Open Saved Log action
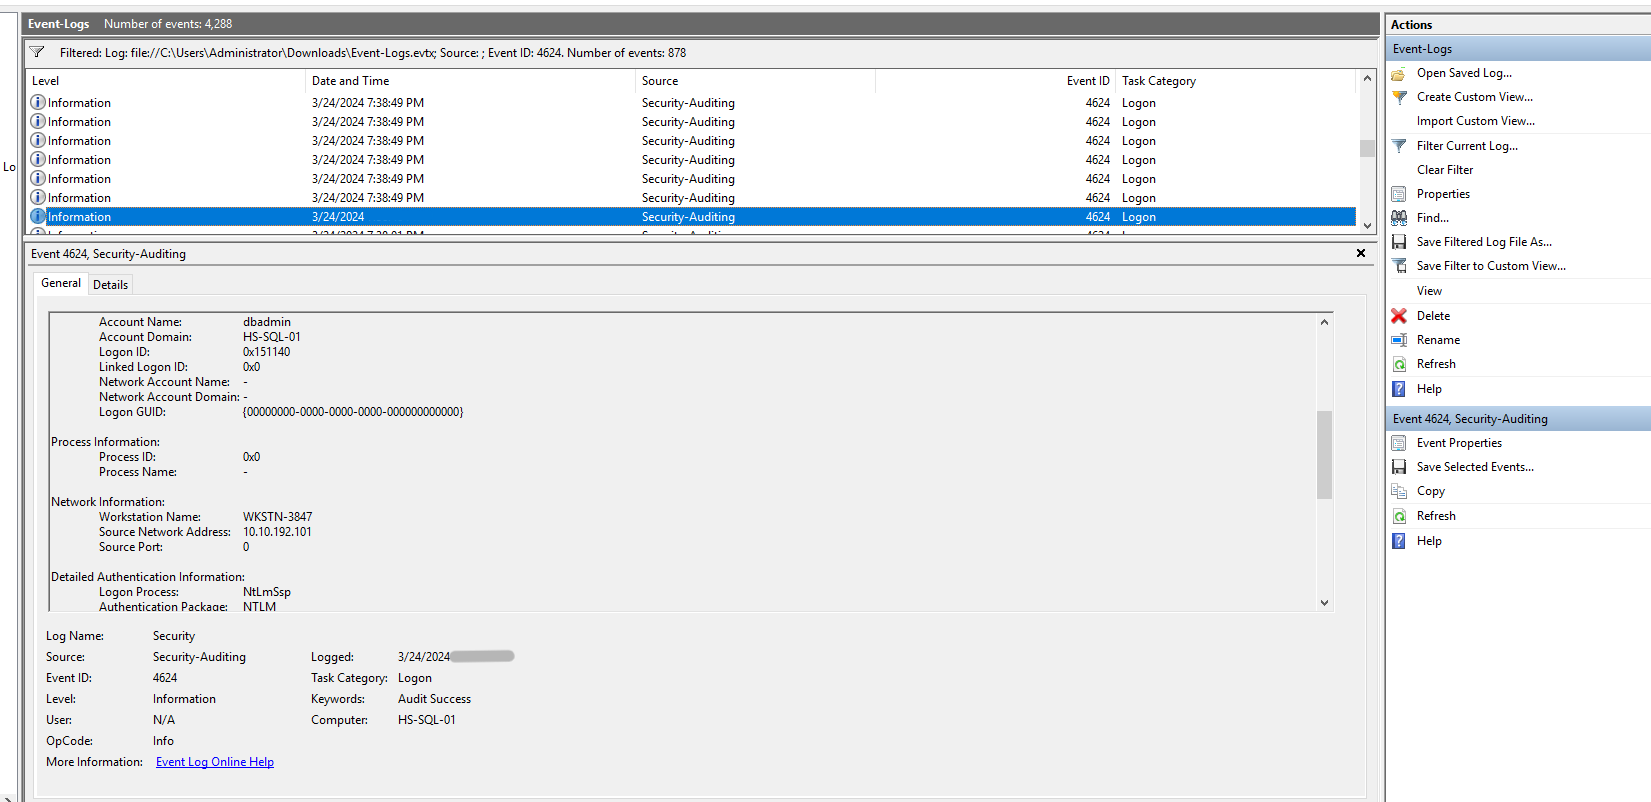The width and height of the screenshot is (1651, 802). point(1464,73)
